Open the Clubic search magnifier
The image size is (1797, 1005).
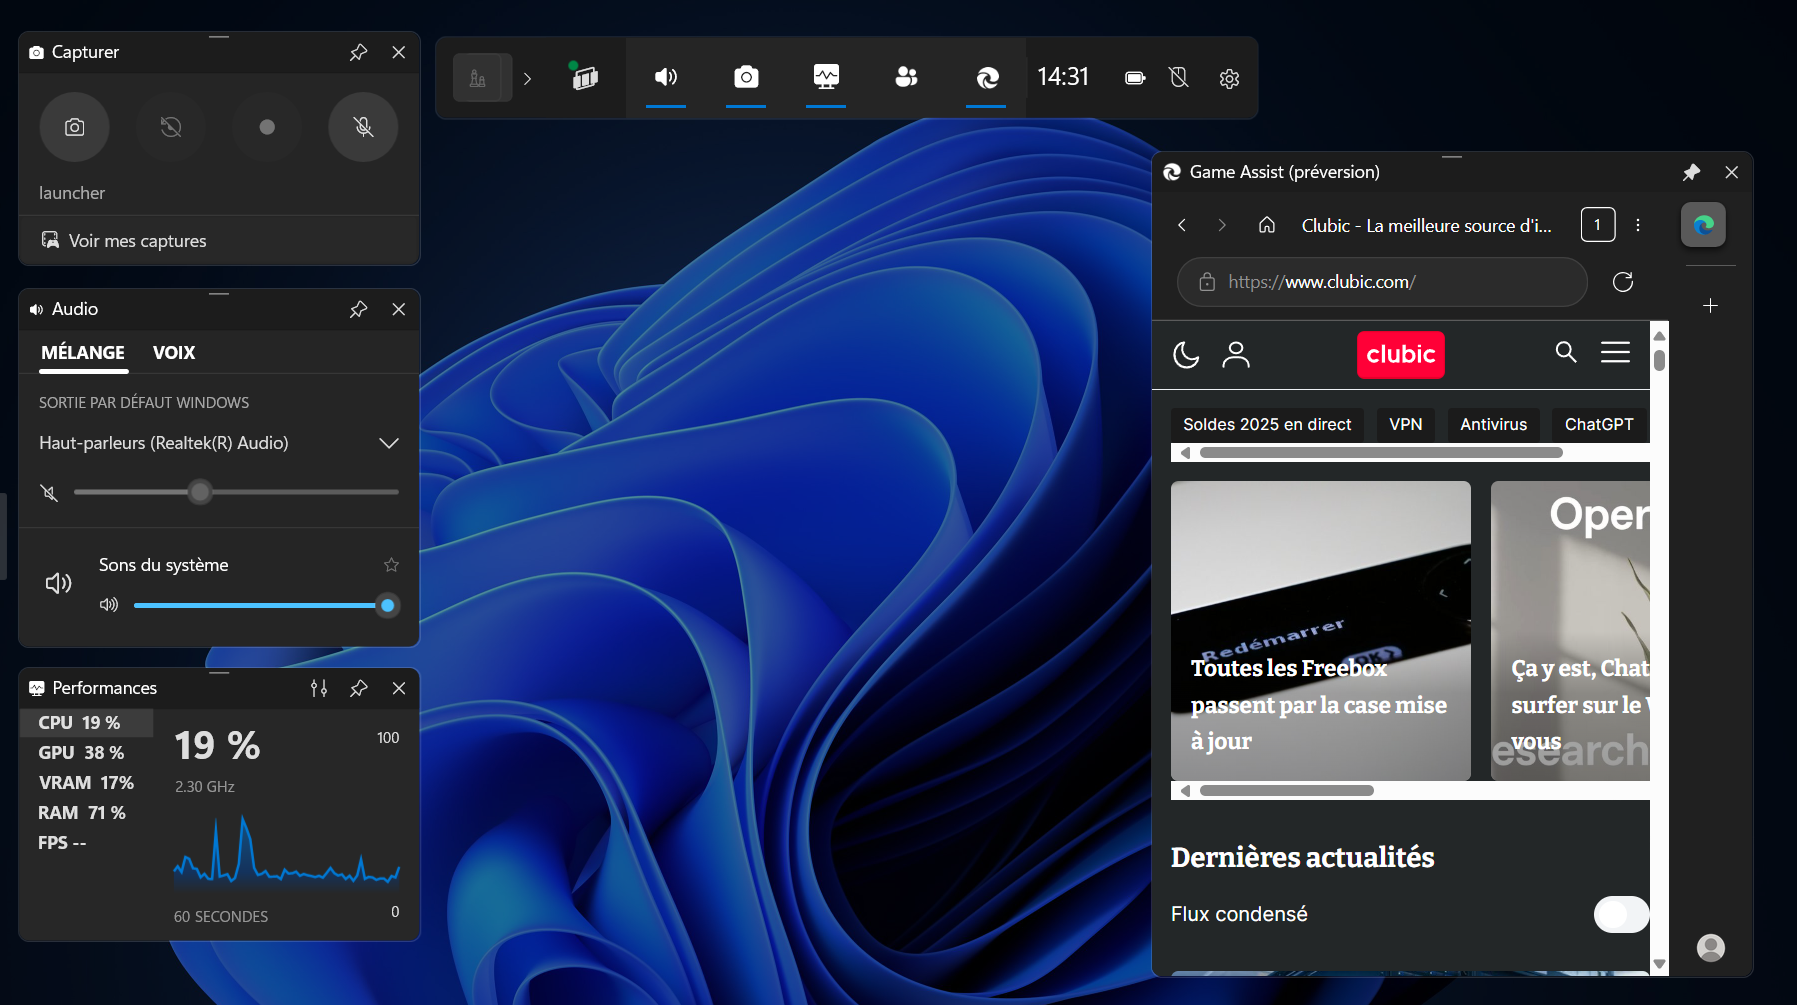(x=1566, y=352)
